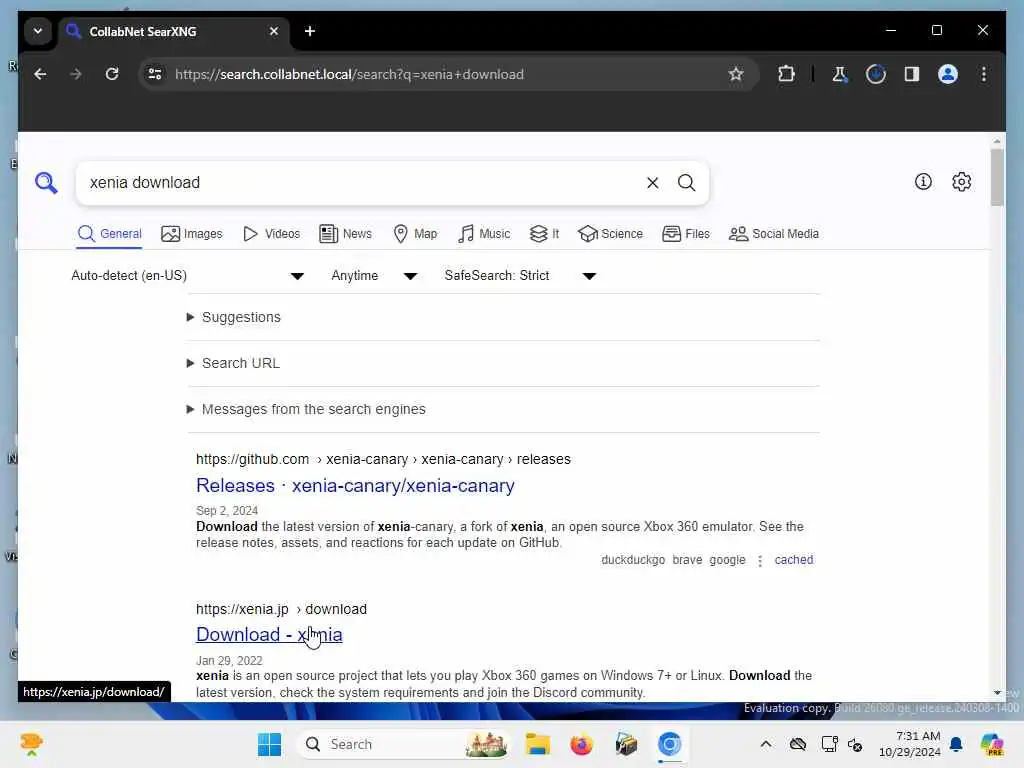Go back to the previous page
The height and width of the screenshot is (768, 1024).
pos(40,74)
